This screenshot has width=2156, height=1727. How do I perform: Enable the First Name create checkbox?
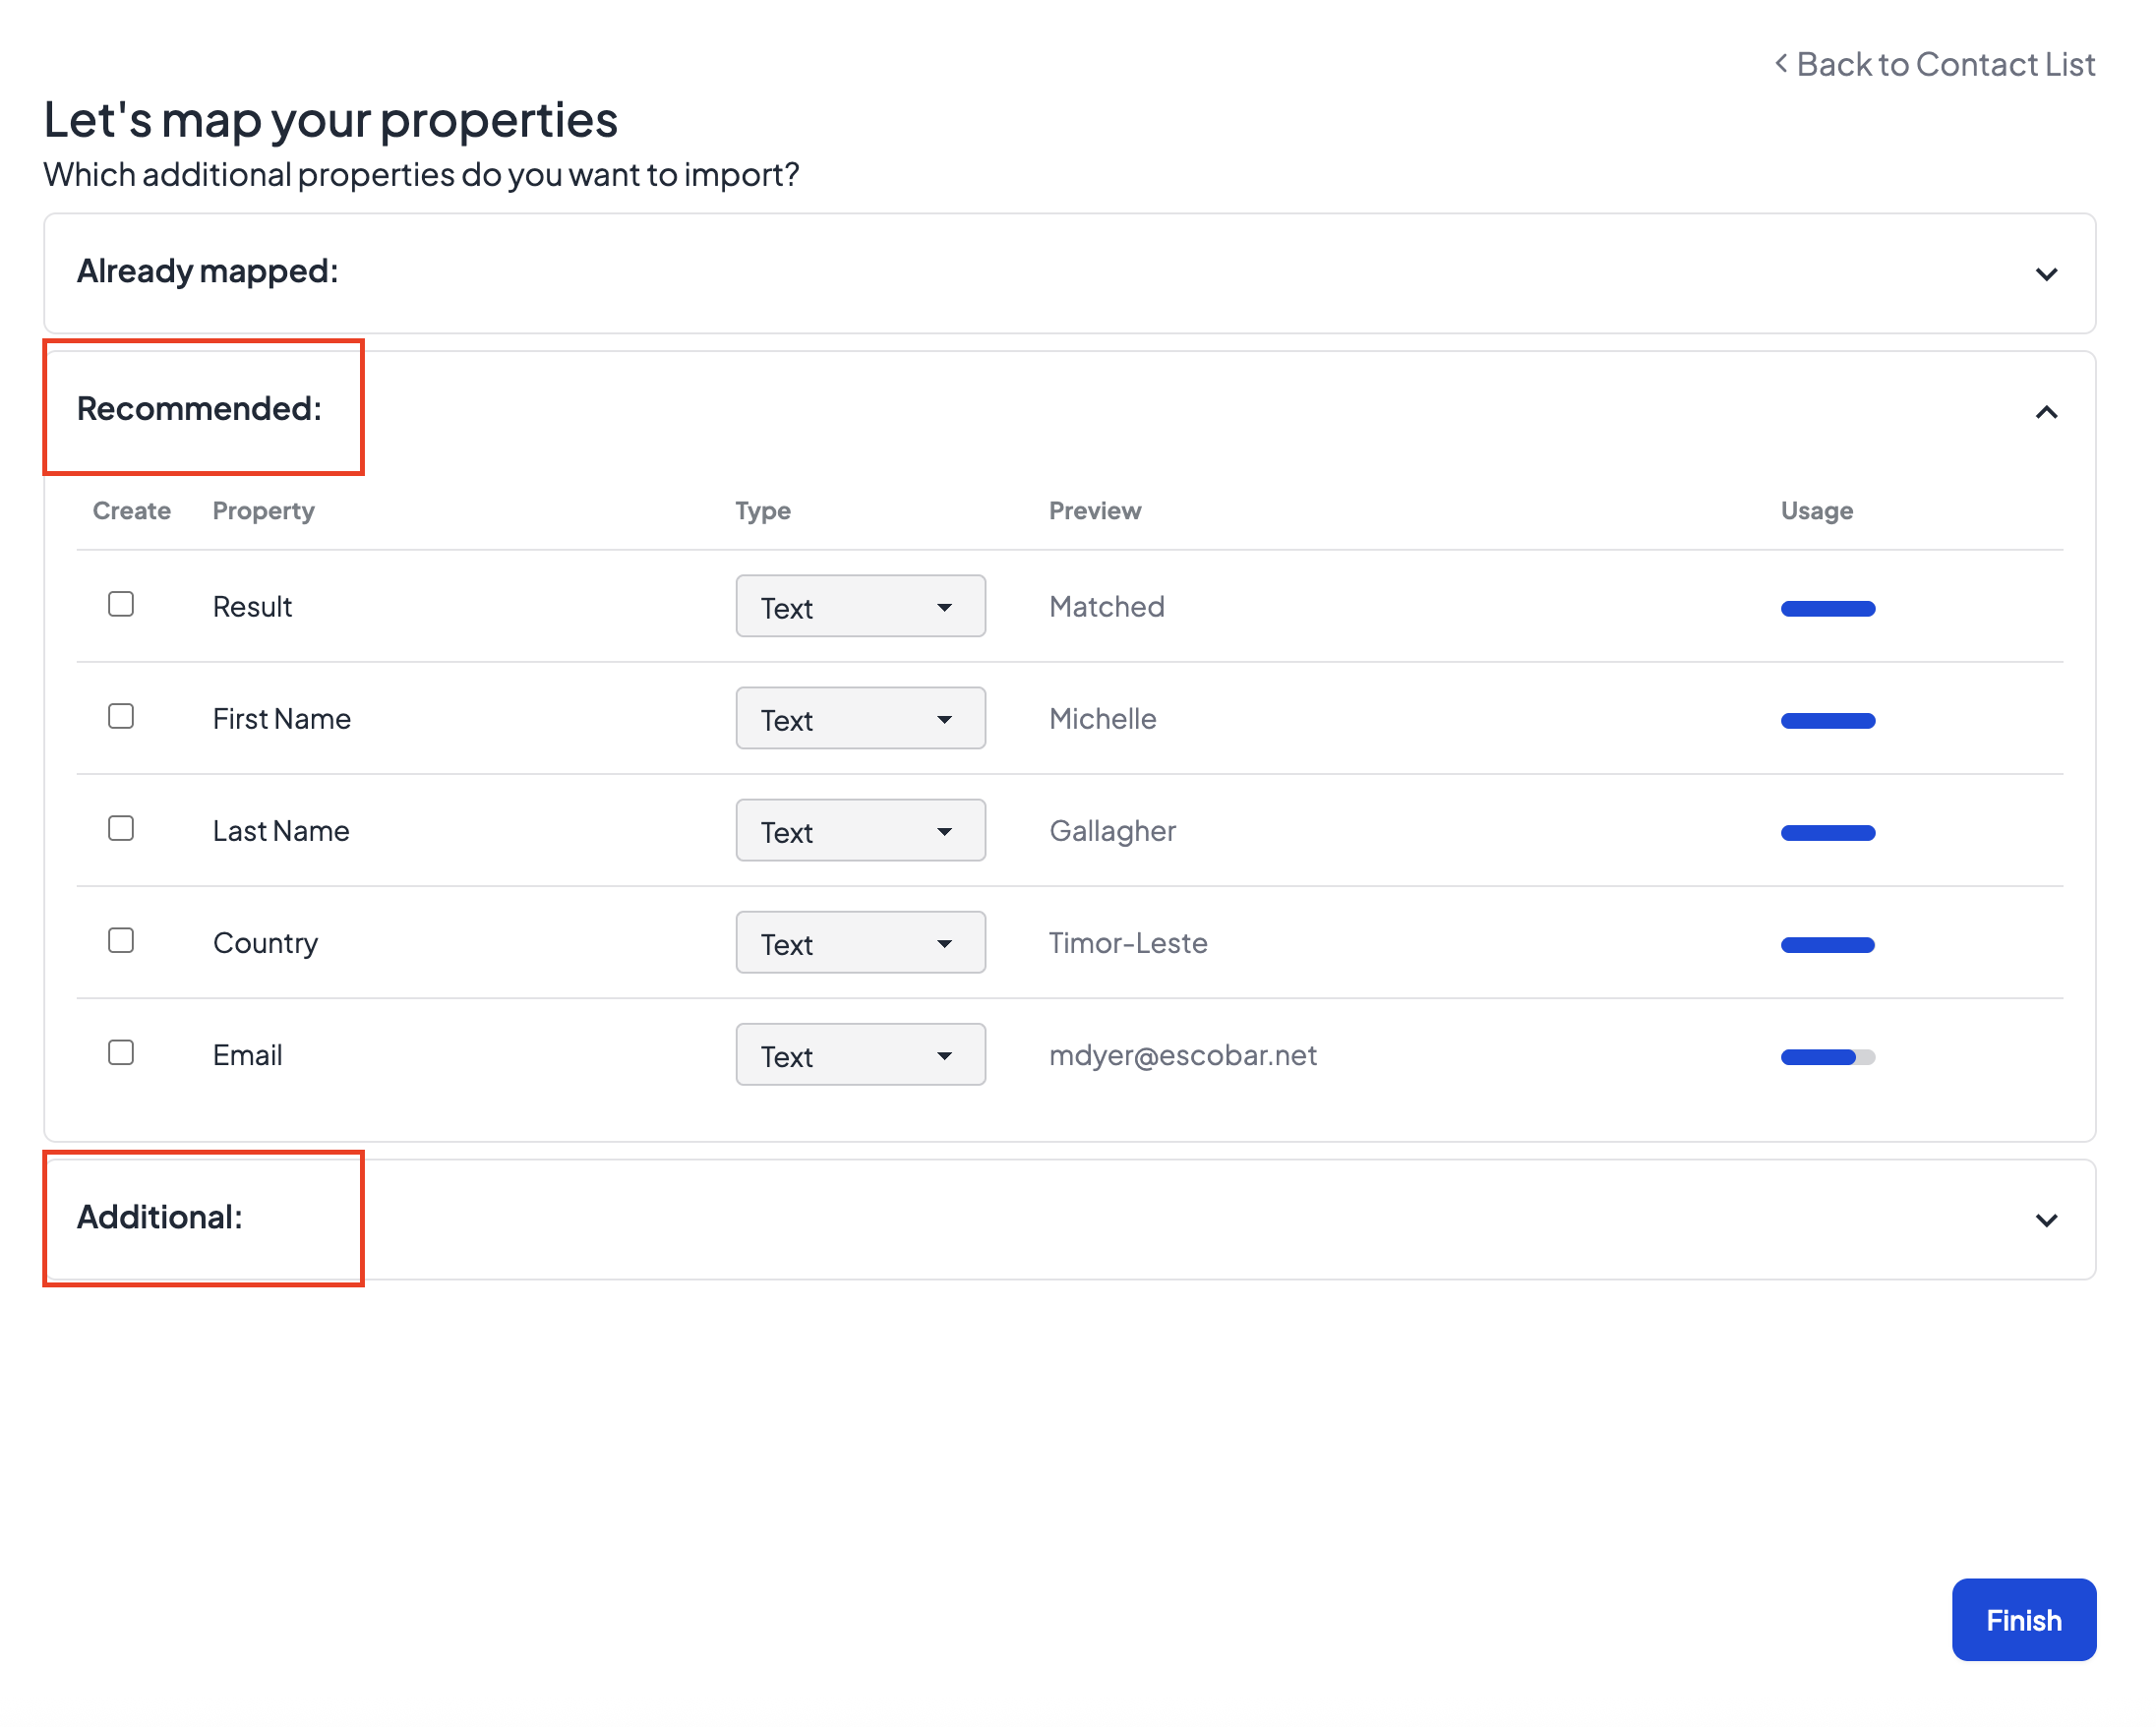121,716
